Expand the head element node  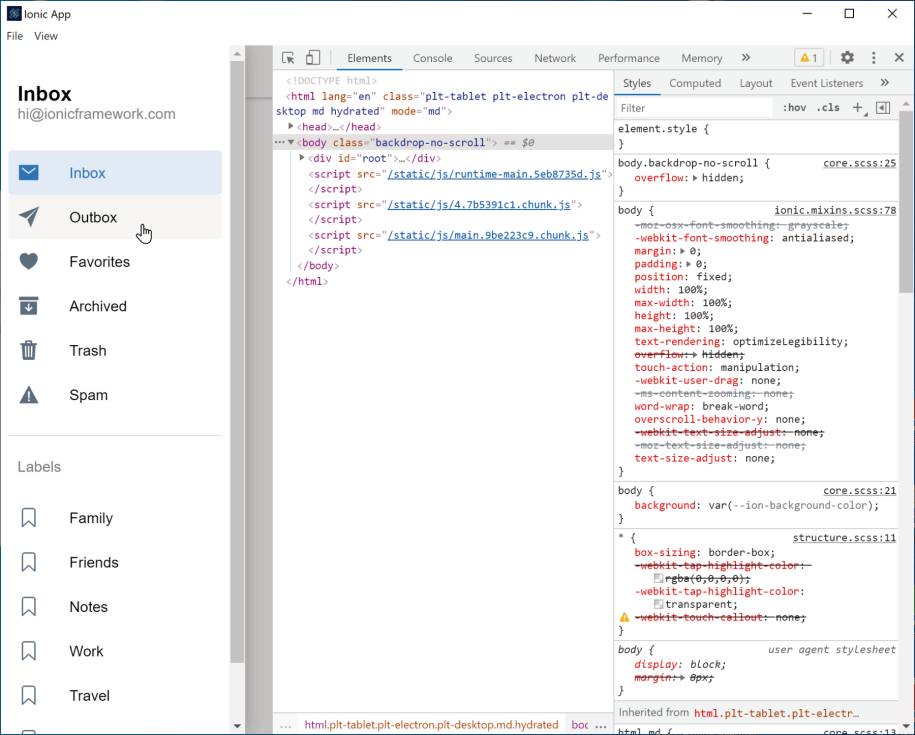coord(291,126)
